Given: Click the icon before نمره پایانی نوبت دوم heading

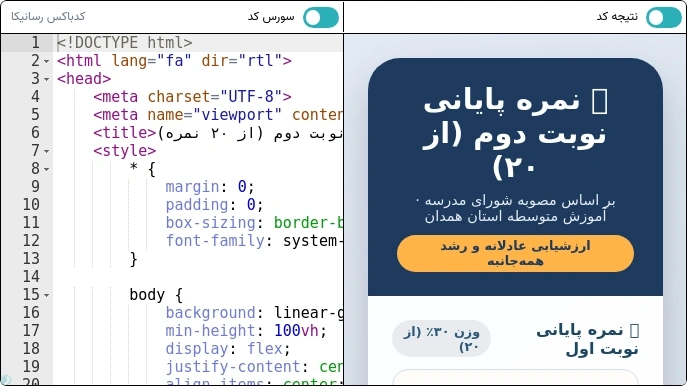Looking at the screenshot, I should click(600, 101).
